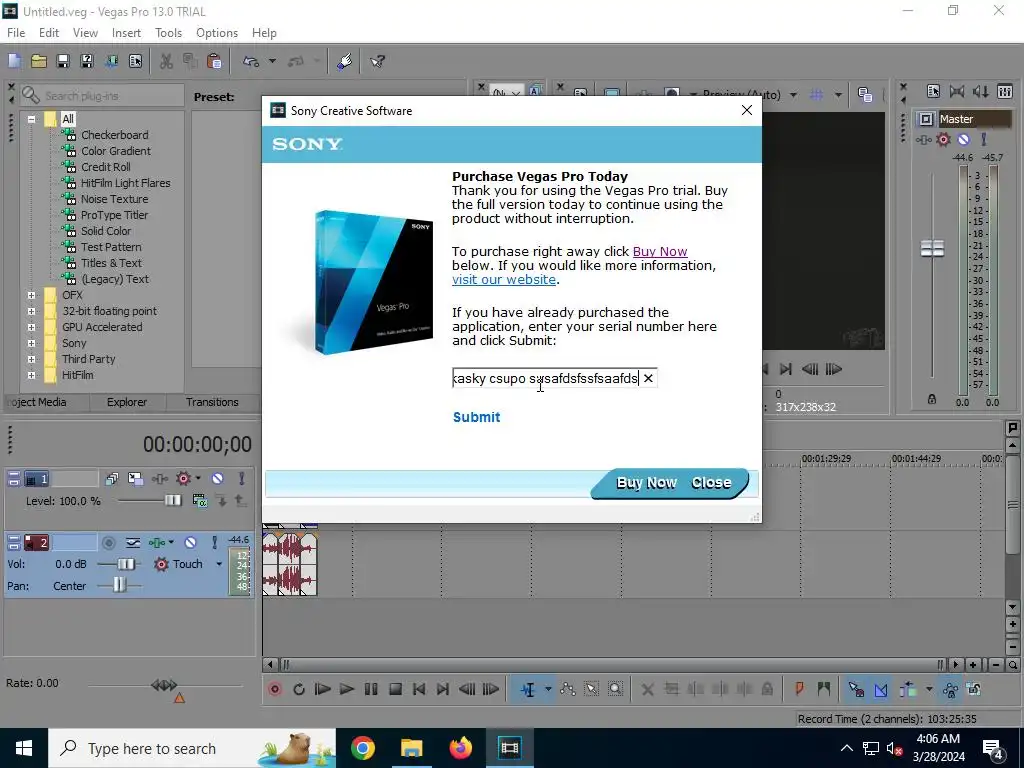Go to start of project
Screen dimensions: 1024x768
[x=419, y=689]
